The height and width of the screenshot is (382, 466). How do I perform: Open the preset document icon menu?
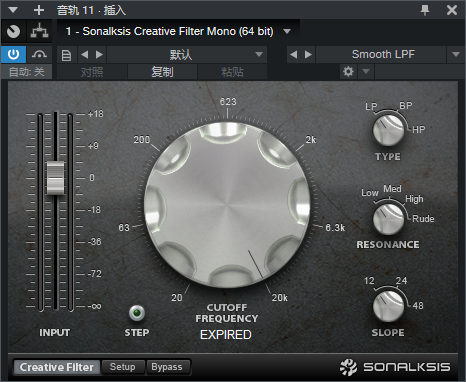coord(66,55)
